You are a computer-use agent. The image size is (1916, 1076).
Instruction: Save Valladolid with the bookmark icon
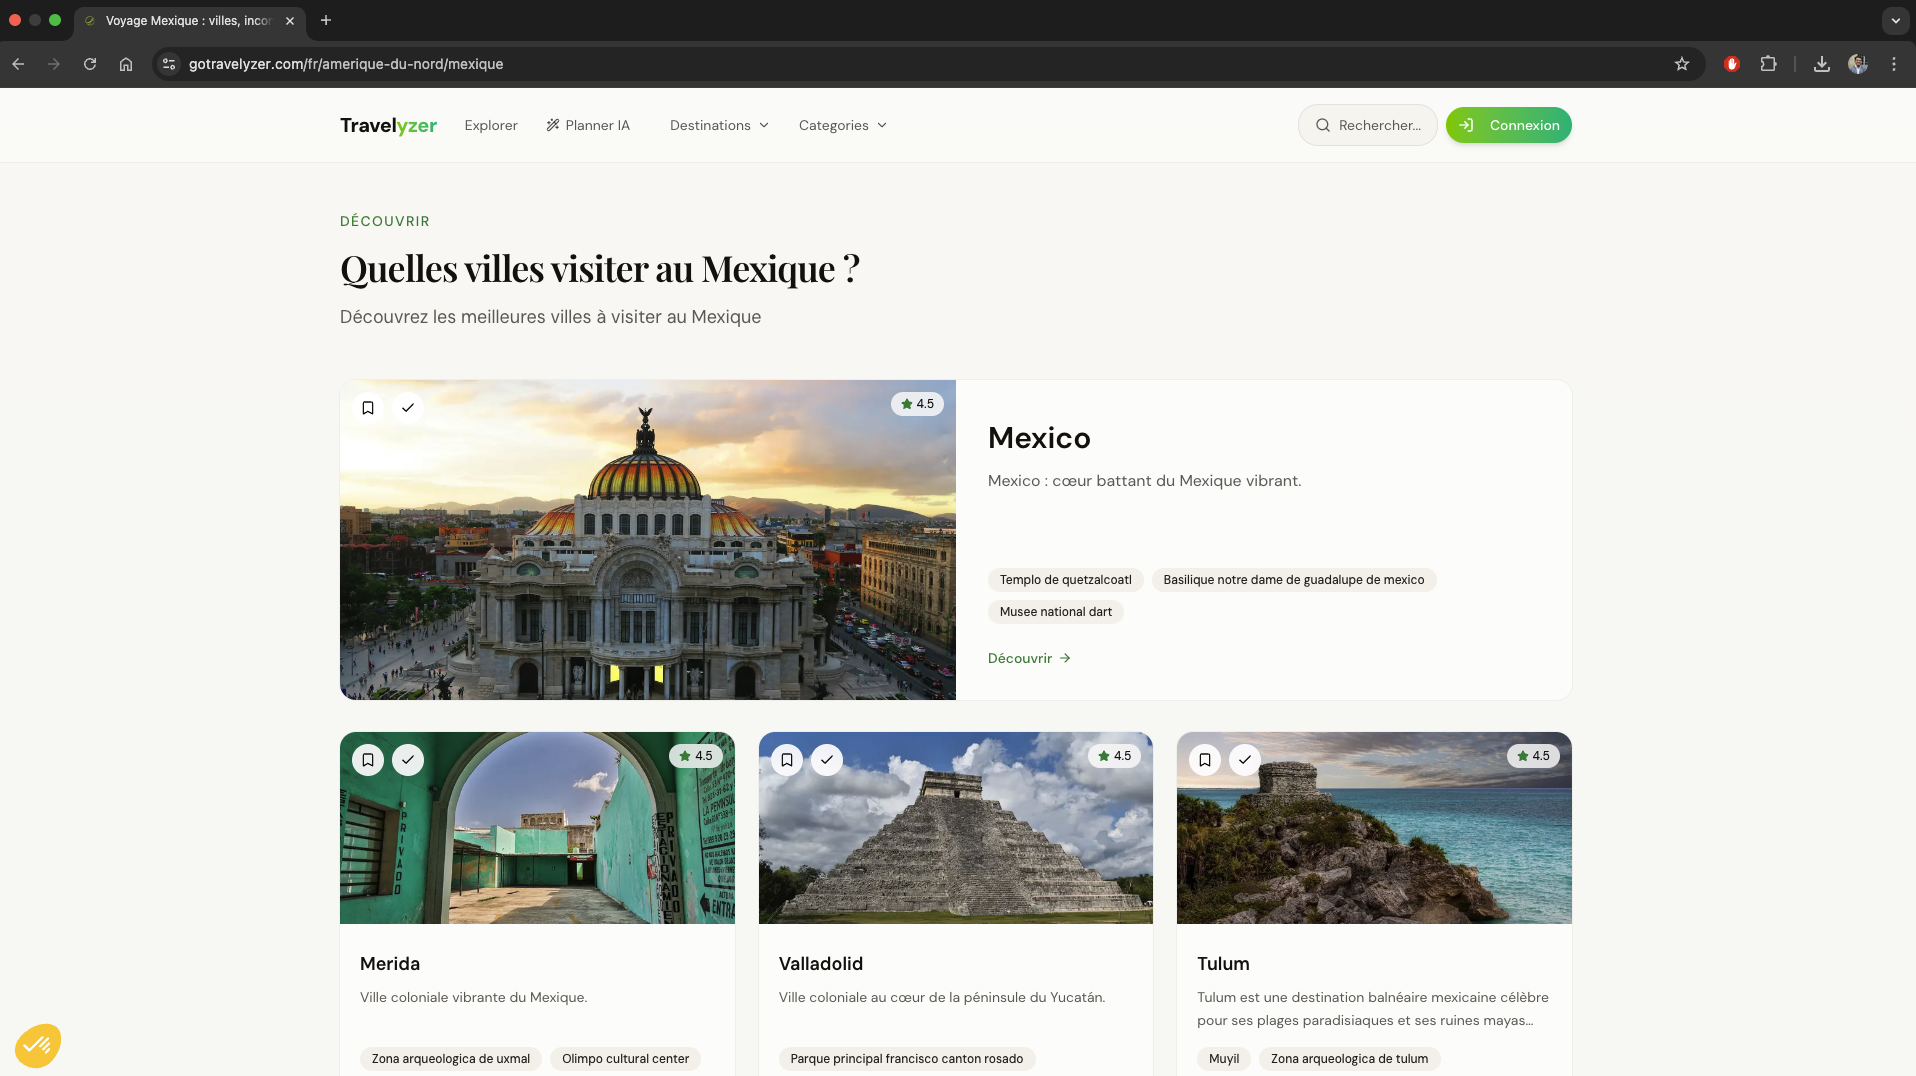tap(787, 760)
